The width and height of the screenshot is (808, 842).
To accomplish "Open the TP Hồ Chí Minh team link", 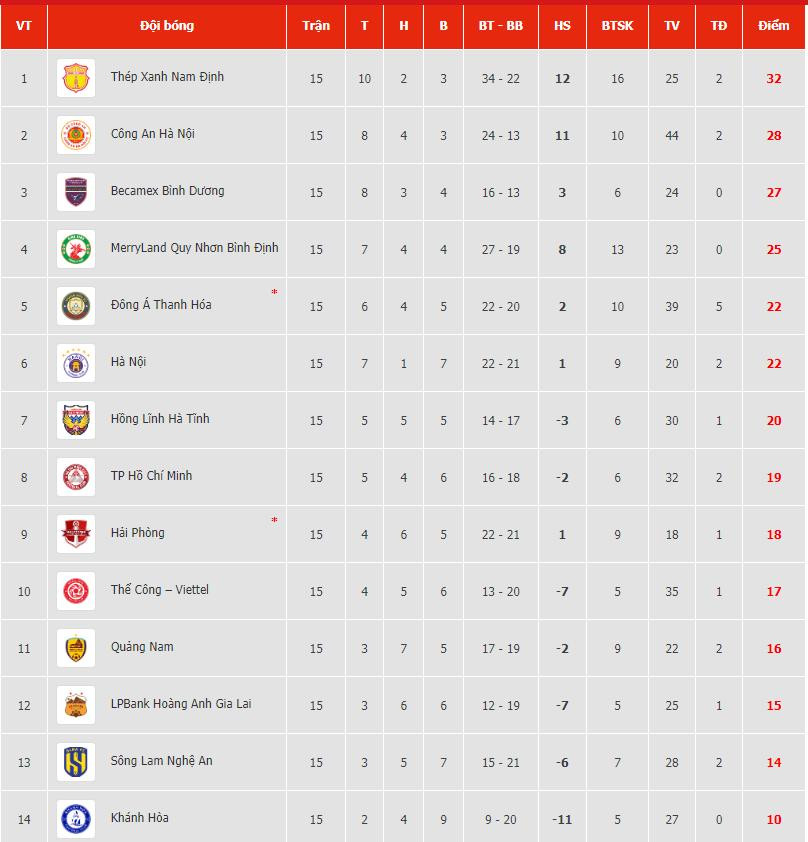I will [x=151, y=476].
